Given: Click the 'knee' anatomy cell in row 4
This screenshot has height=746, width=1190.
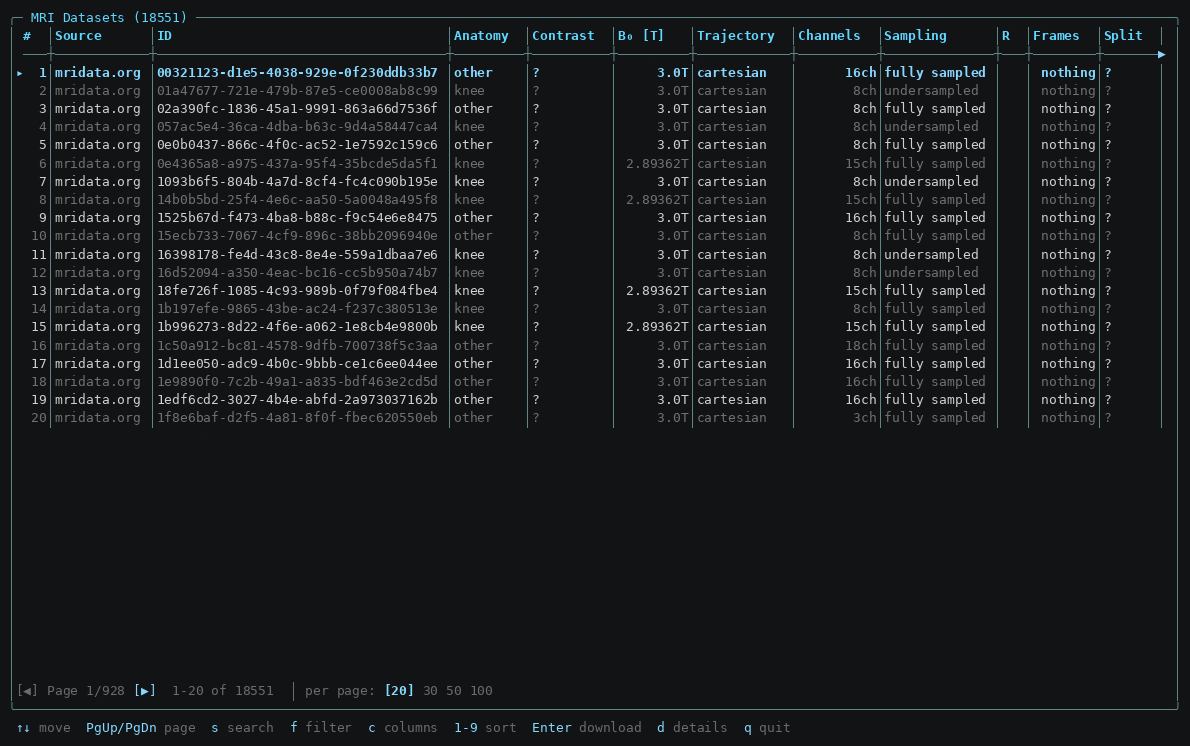Looking at the screenshot, I should pos(469,127).
